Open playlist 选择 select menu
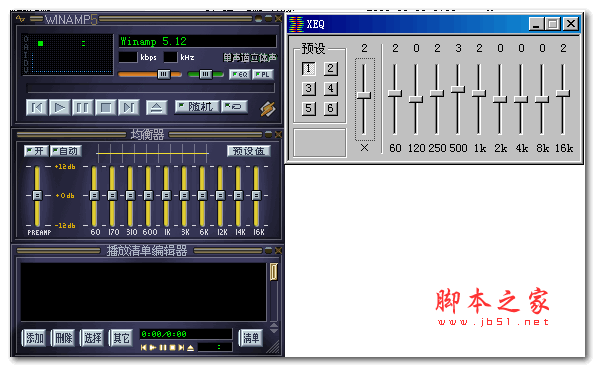 [x=92, y=338]
